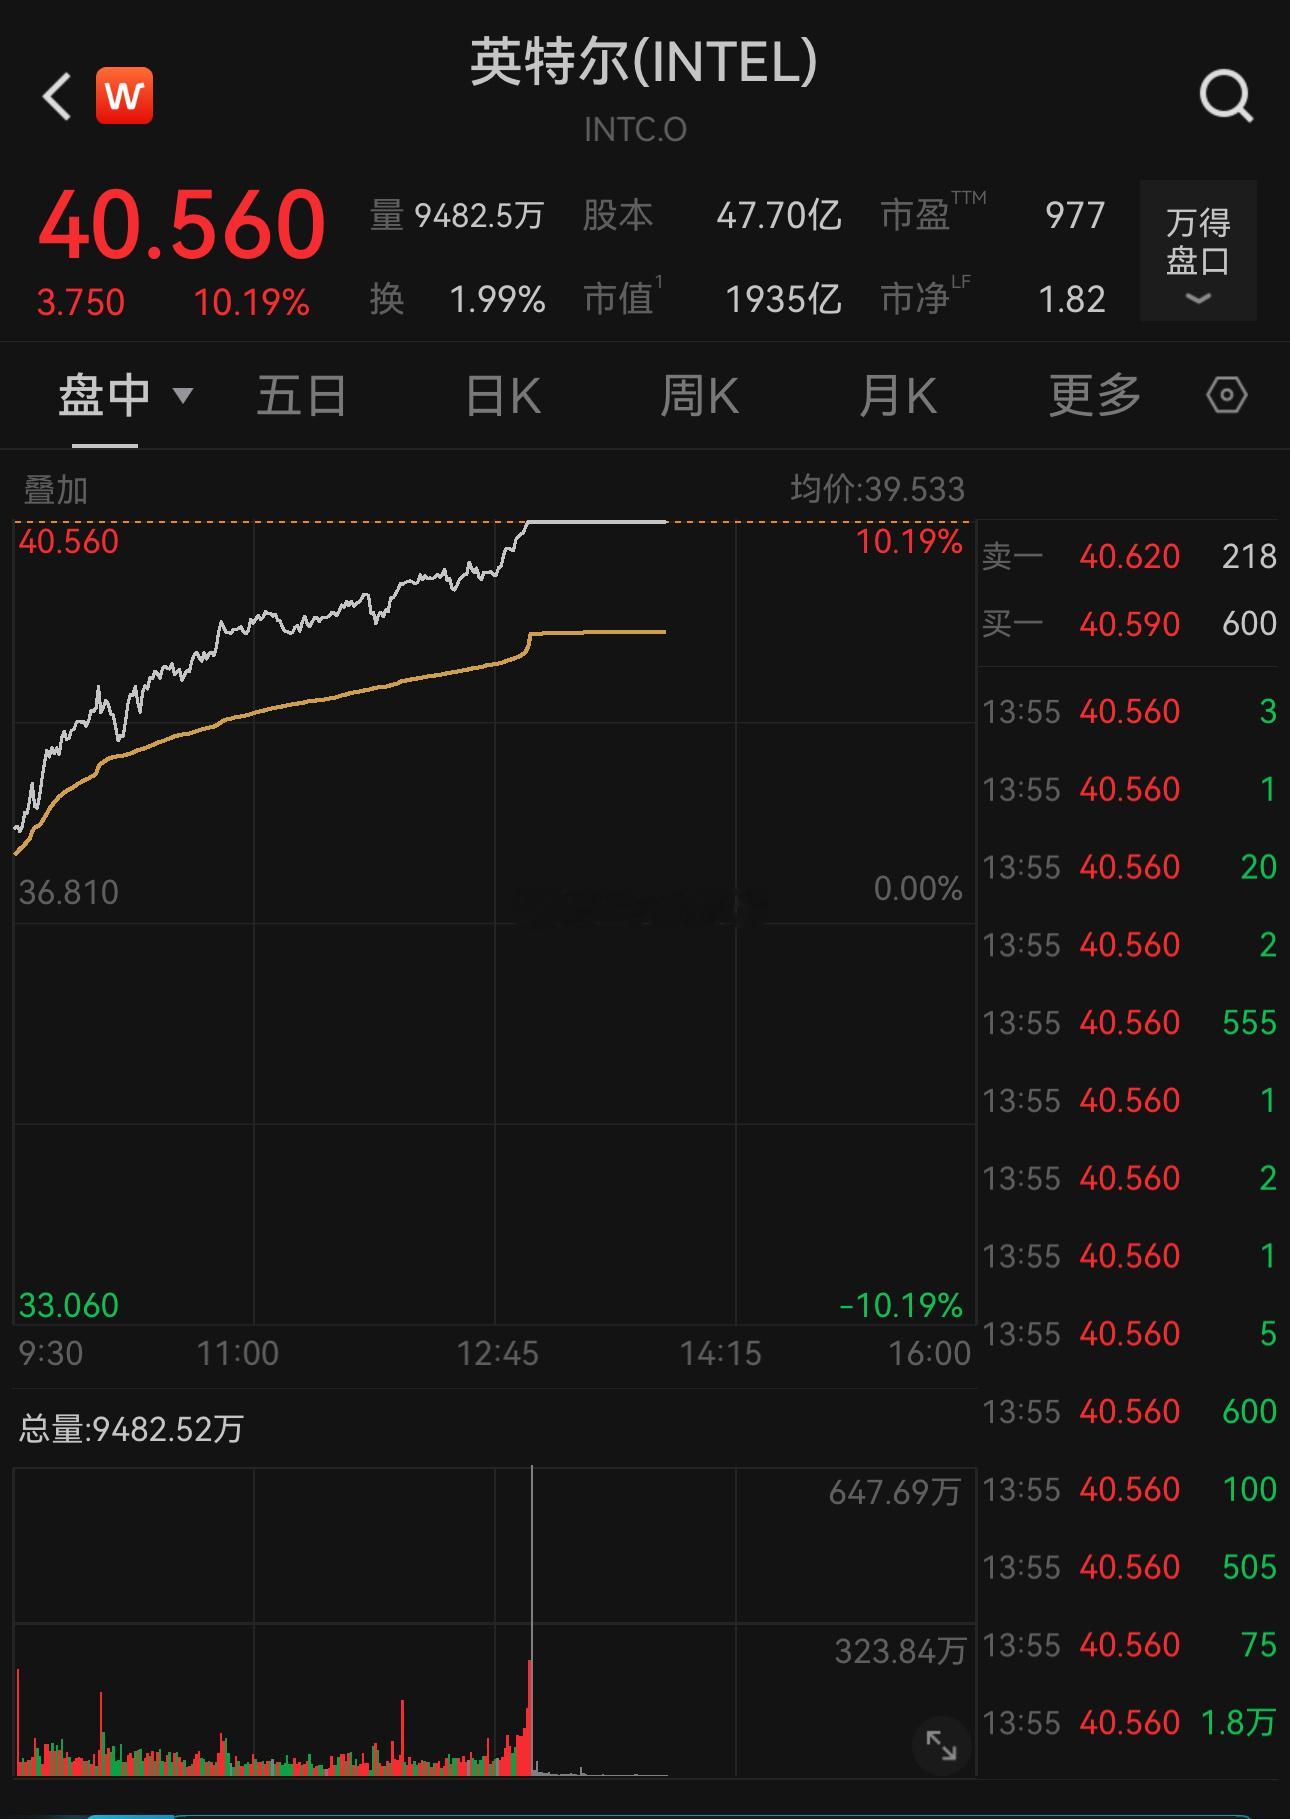Tap the trade row with volume 20

1129,866
